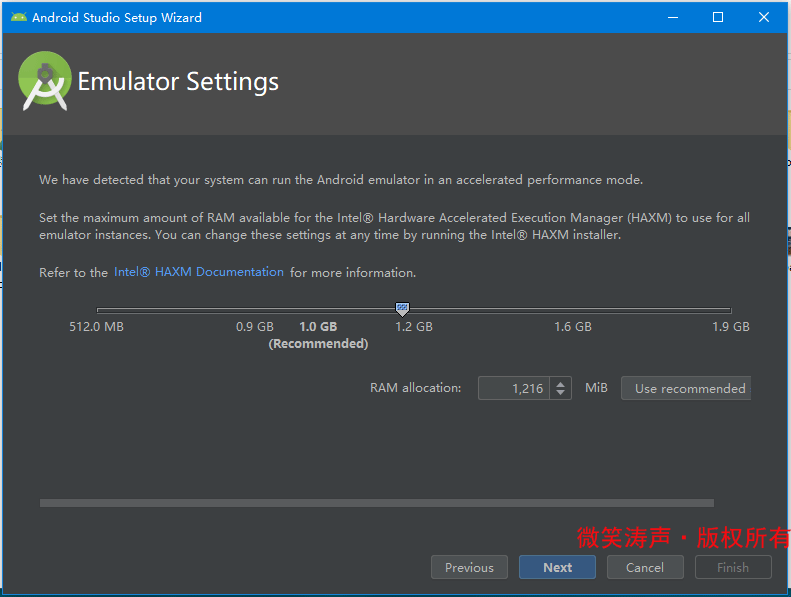This screenshot has height=597, width=791.
Task: Open the Intel HAXM Documentation link
Action: pyautogui.click(x=199, y=272)
